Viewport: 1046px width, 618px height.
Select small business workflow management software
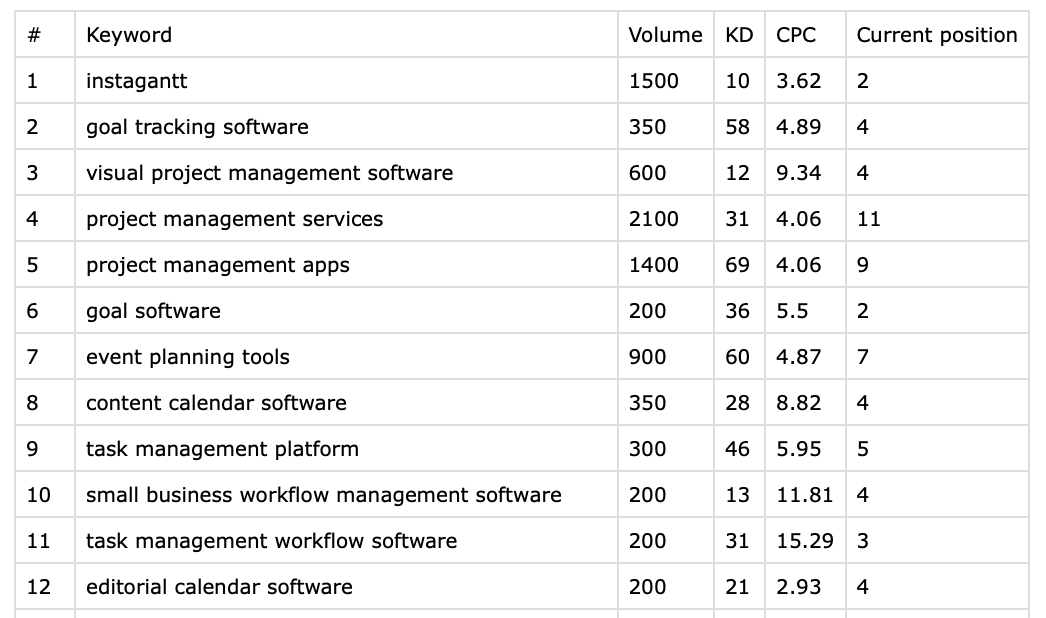[323, 495]
